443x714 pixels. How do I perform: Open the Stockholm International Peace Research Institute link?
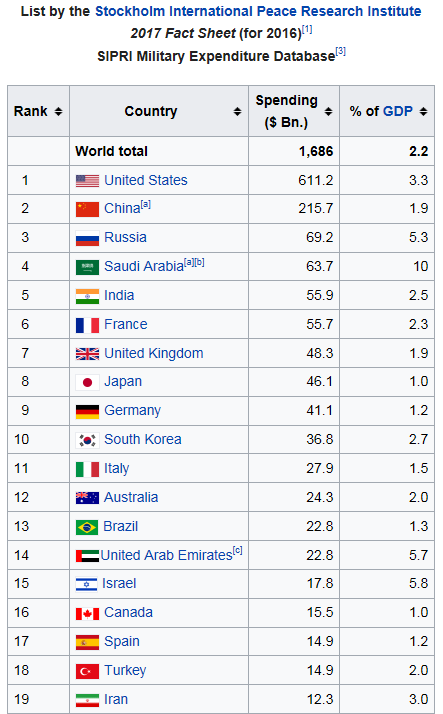point(258,11)
